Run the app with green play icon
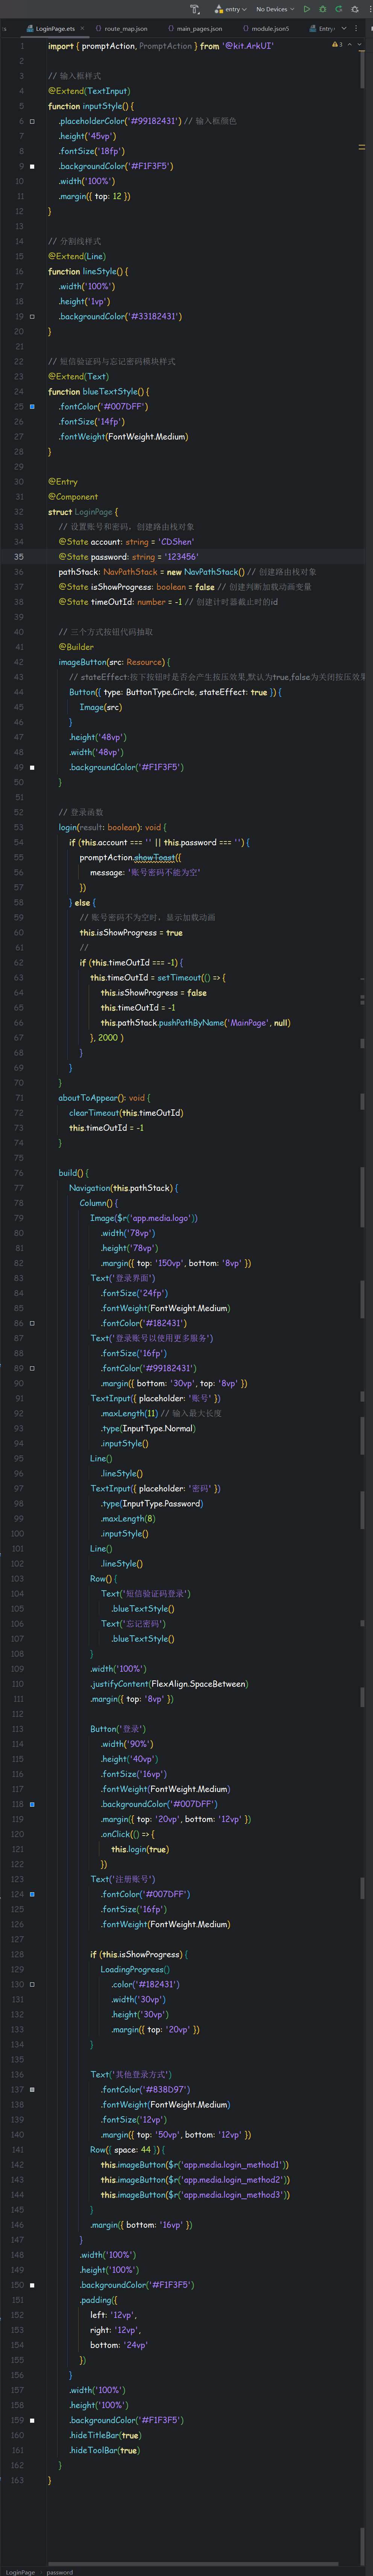 [x=307, y=9]
